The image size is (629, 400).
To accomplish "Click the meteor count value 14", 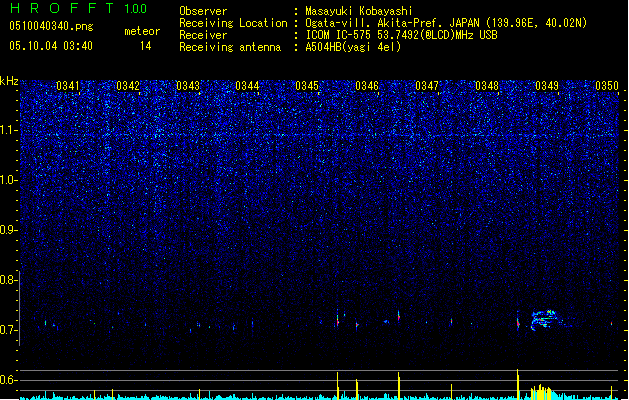I will [x=145, y=46].
